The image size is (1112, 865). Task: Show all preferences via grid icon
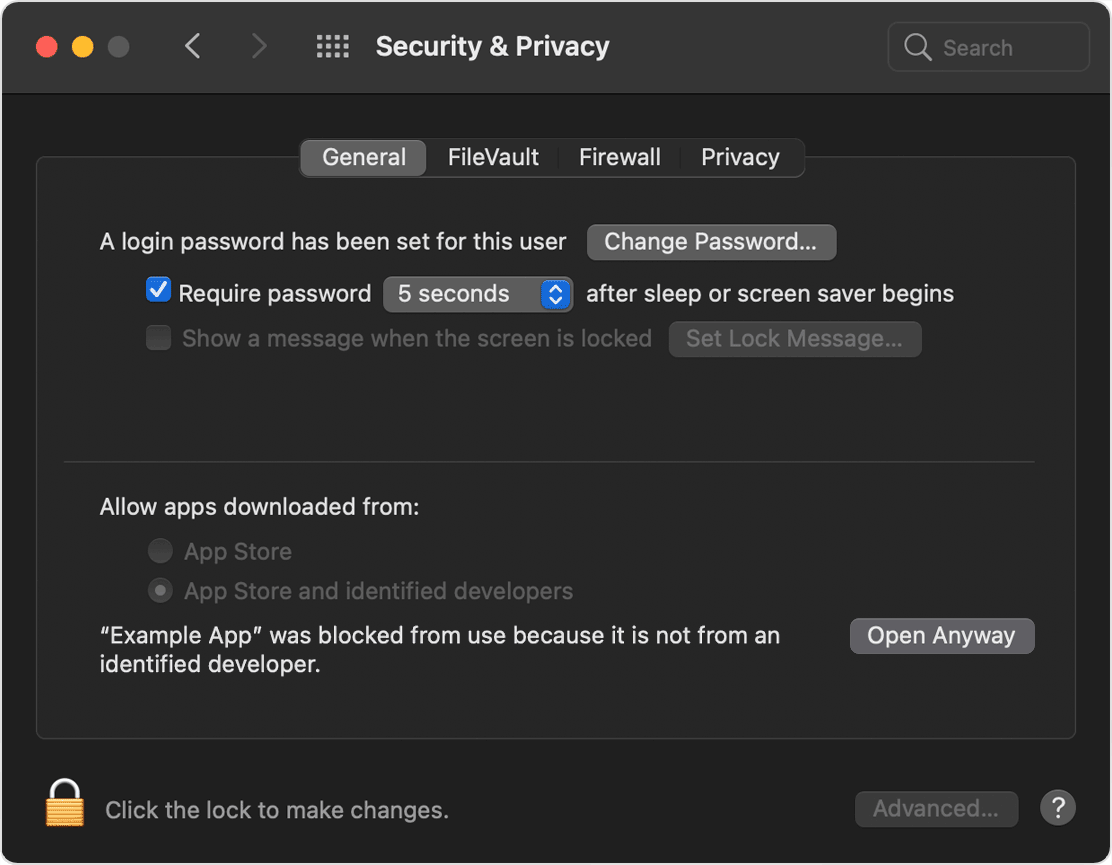pyautogui.click(x=332, y=46)
